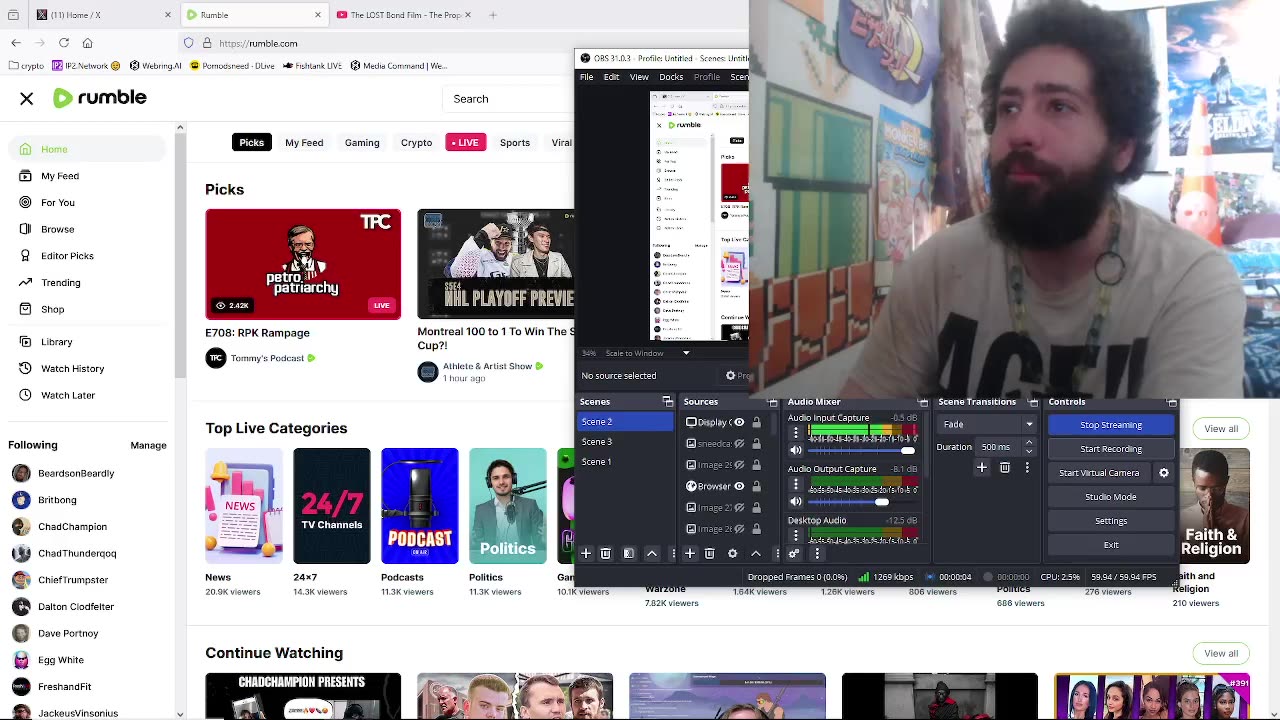Screen dimensions: 1280x720
Task: Open scene filters icon in the Scenes toolbar
Action: click(629, 553)
